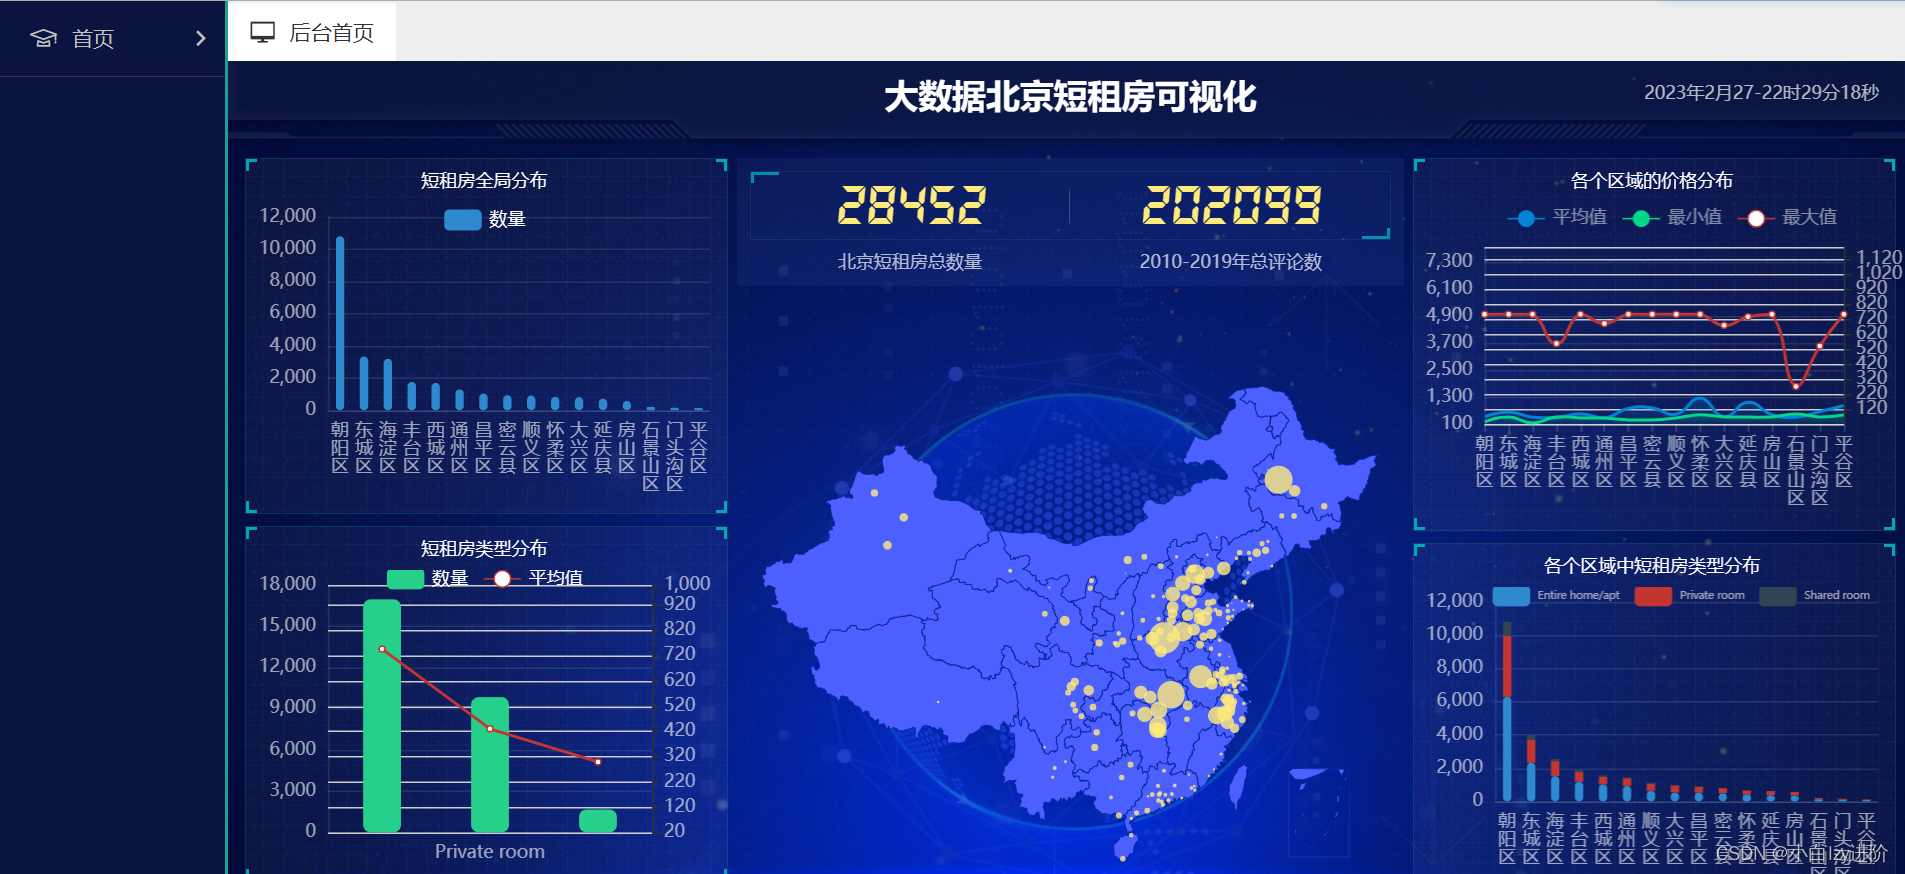
Task: Toggle the green 数量 legend in 短租房类型分布
Action: (x=427, y=578)
